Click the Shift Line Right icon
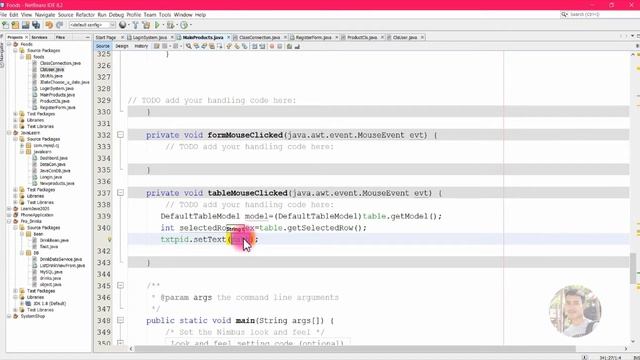The width and height of the screenshot is (640, 360). 262,46
